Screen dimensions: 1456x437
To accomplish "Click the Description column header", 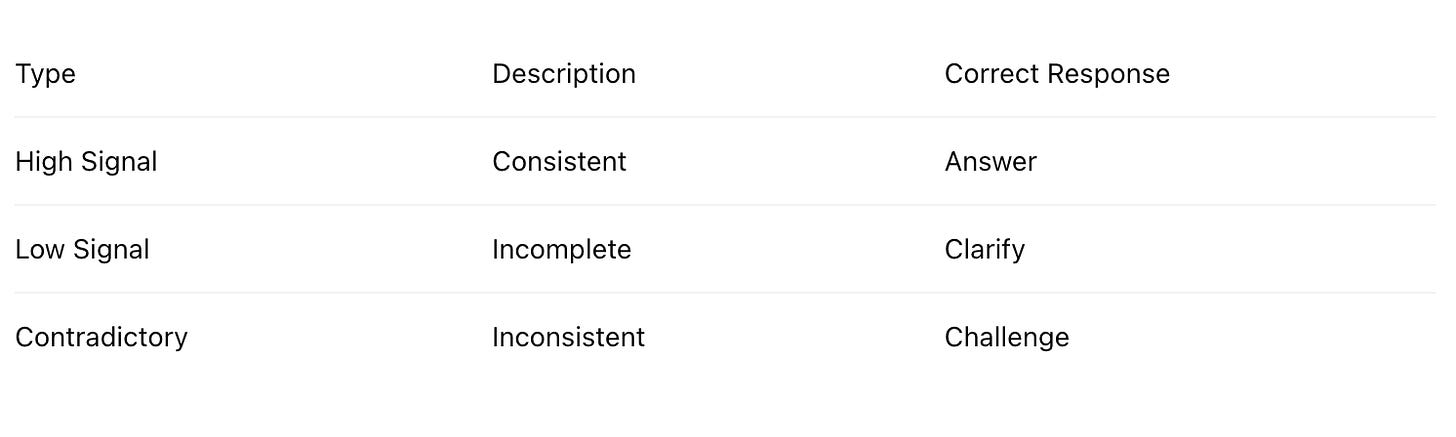I will pos(564,74).
